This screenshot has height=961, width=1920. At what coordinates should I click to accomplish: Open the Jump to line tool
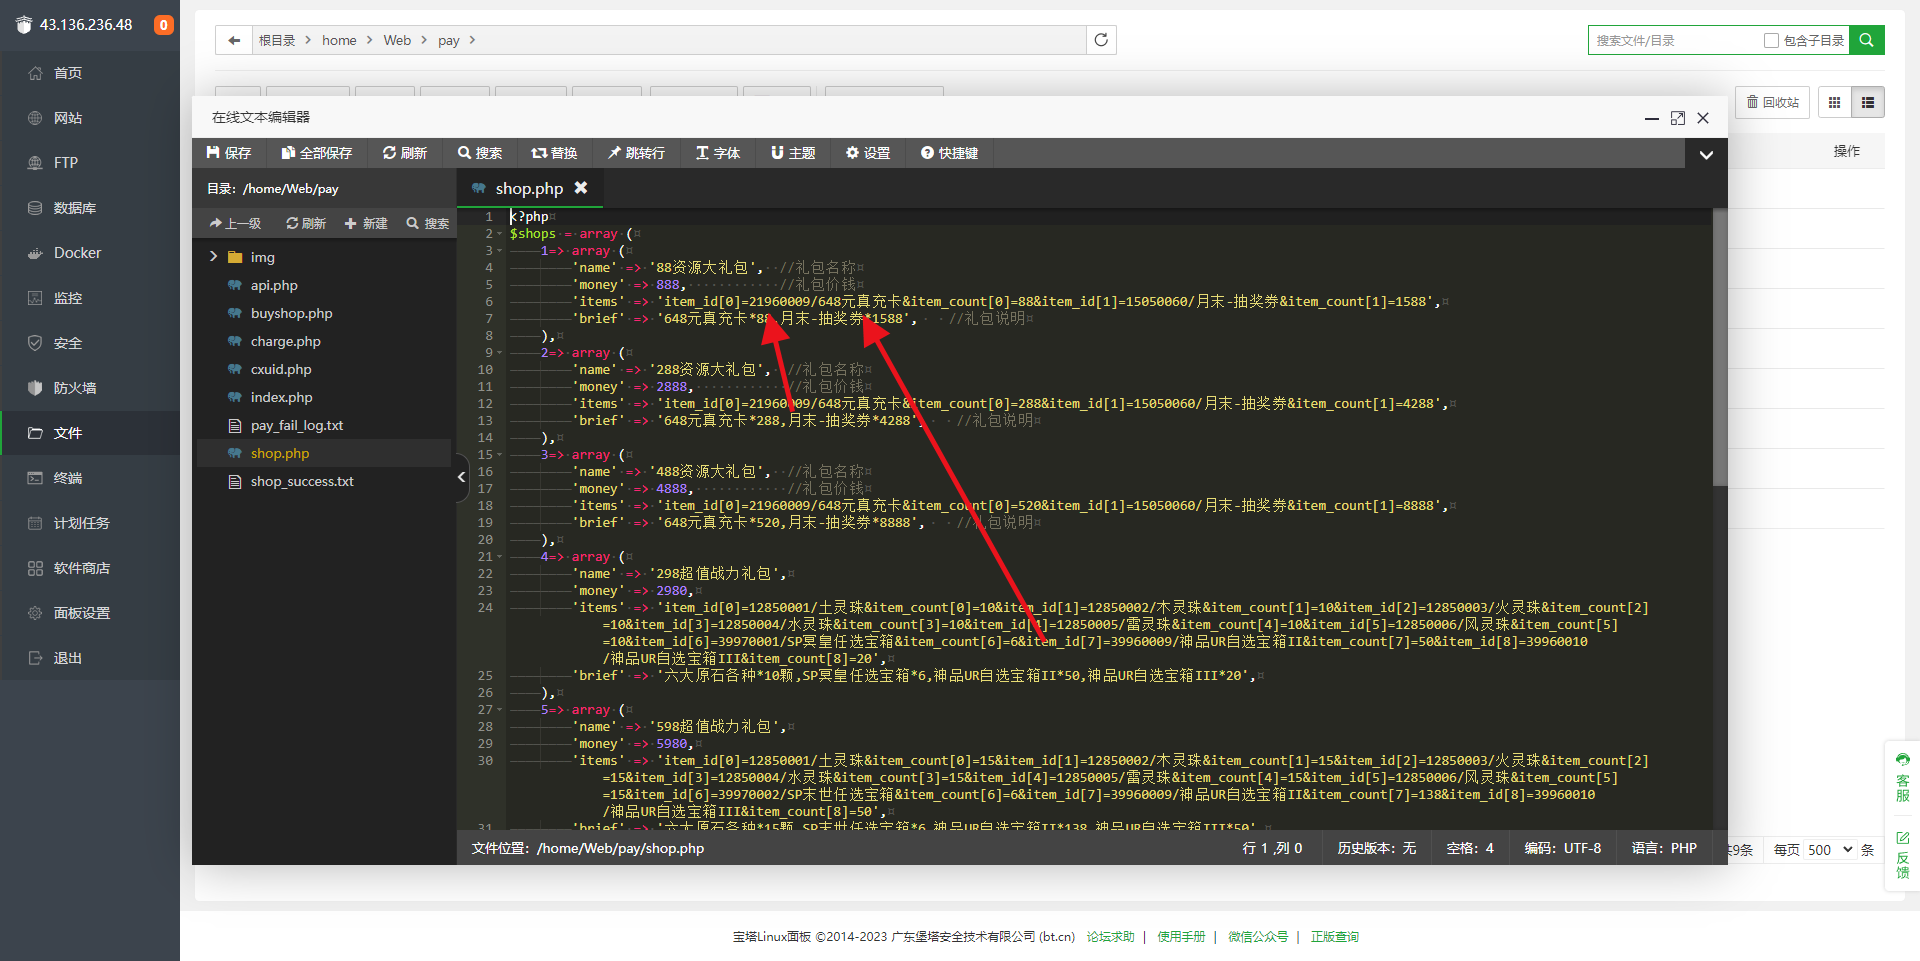636,153
